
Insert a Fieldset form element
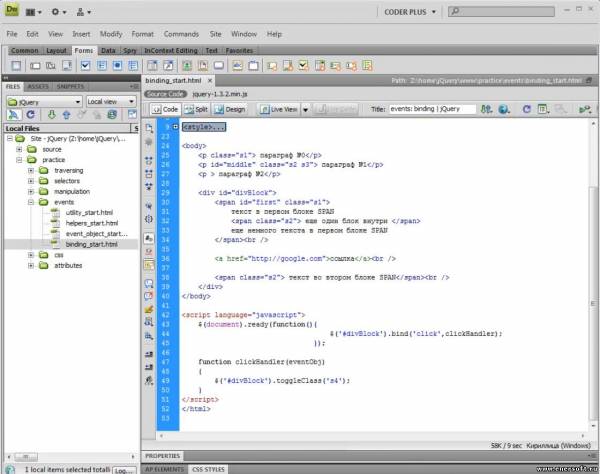point(253,66)
